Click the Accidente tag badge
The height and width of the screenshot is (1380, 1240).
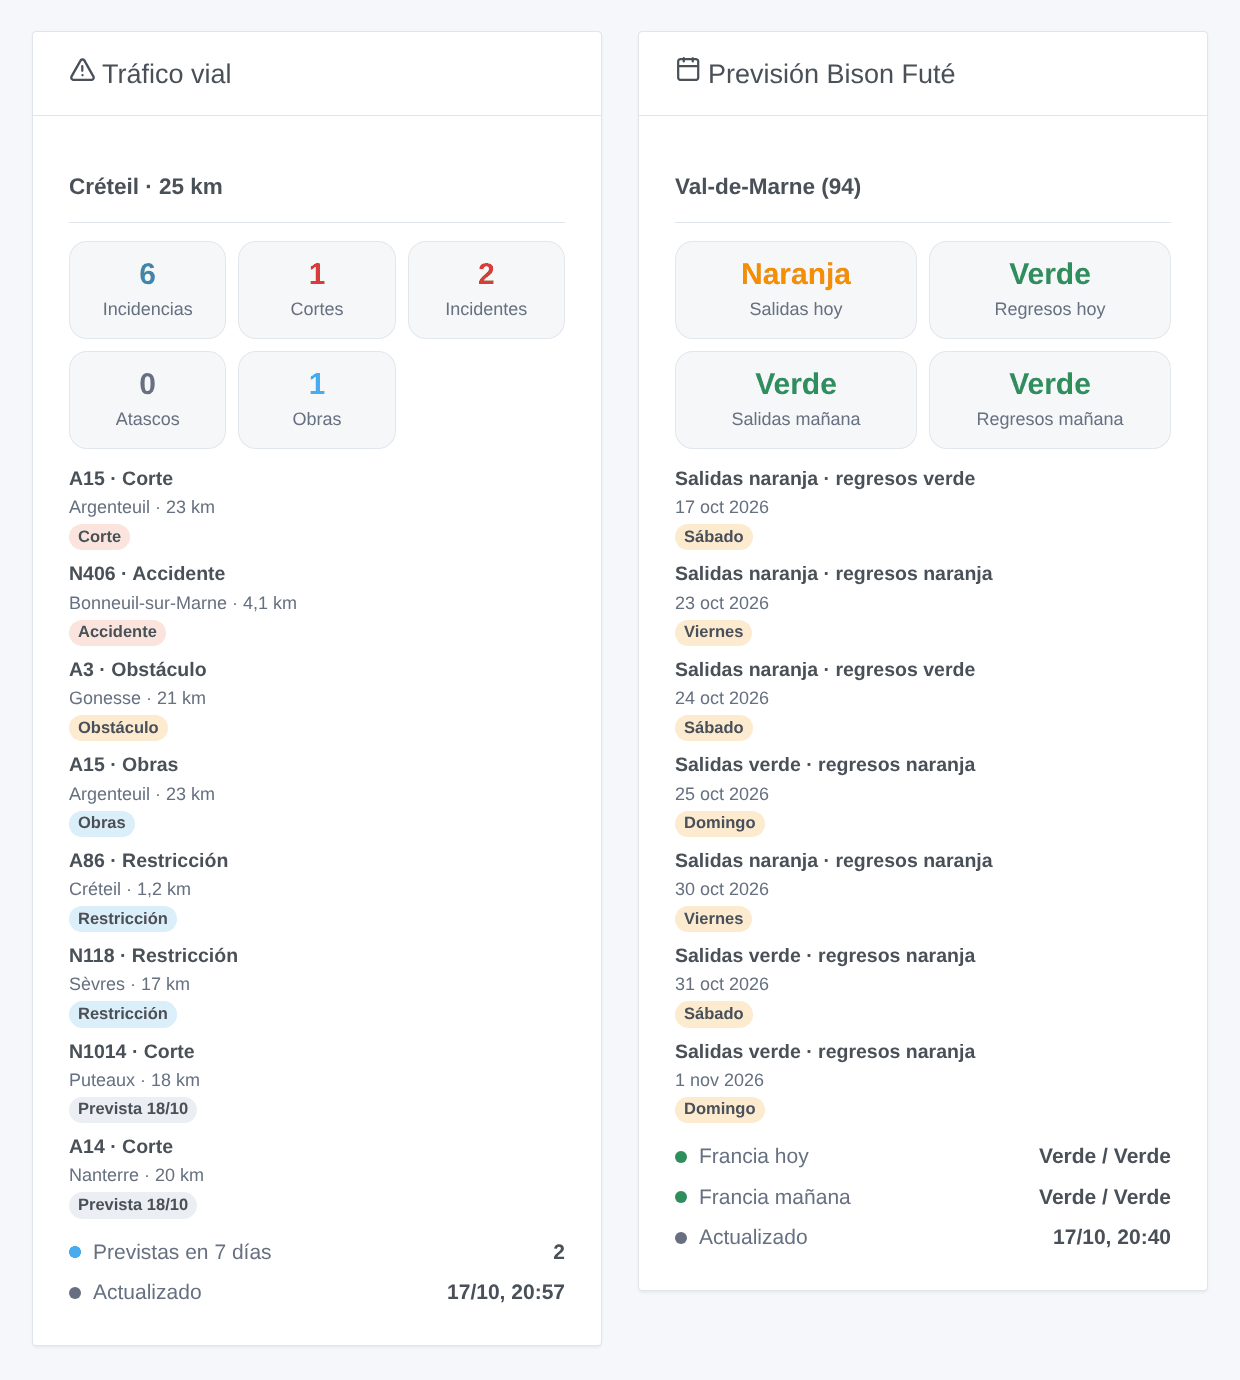pos(117,632)
